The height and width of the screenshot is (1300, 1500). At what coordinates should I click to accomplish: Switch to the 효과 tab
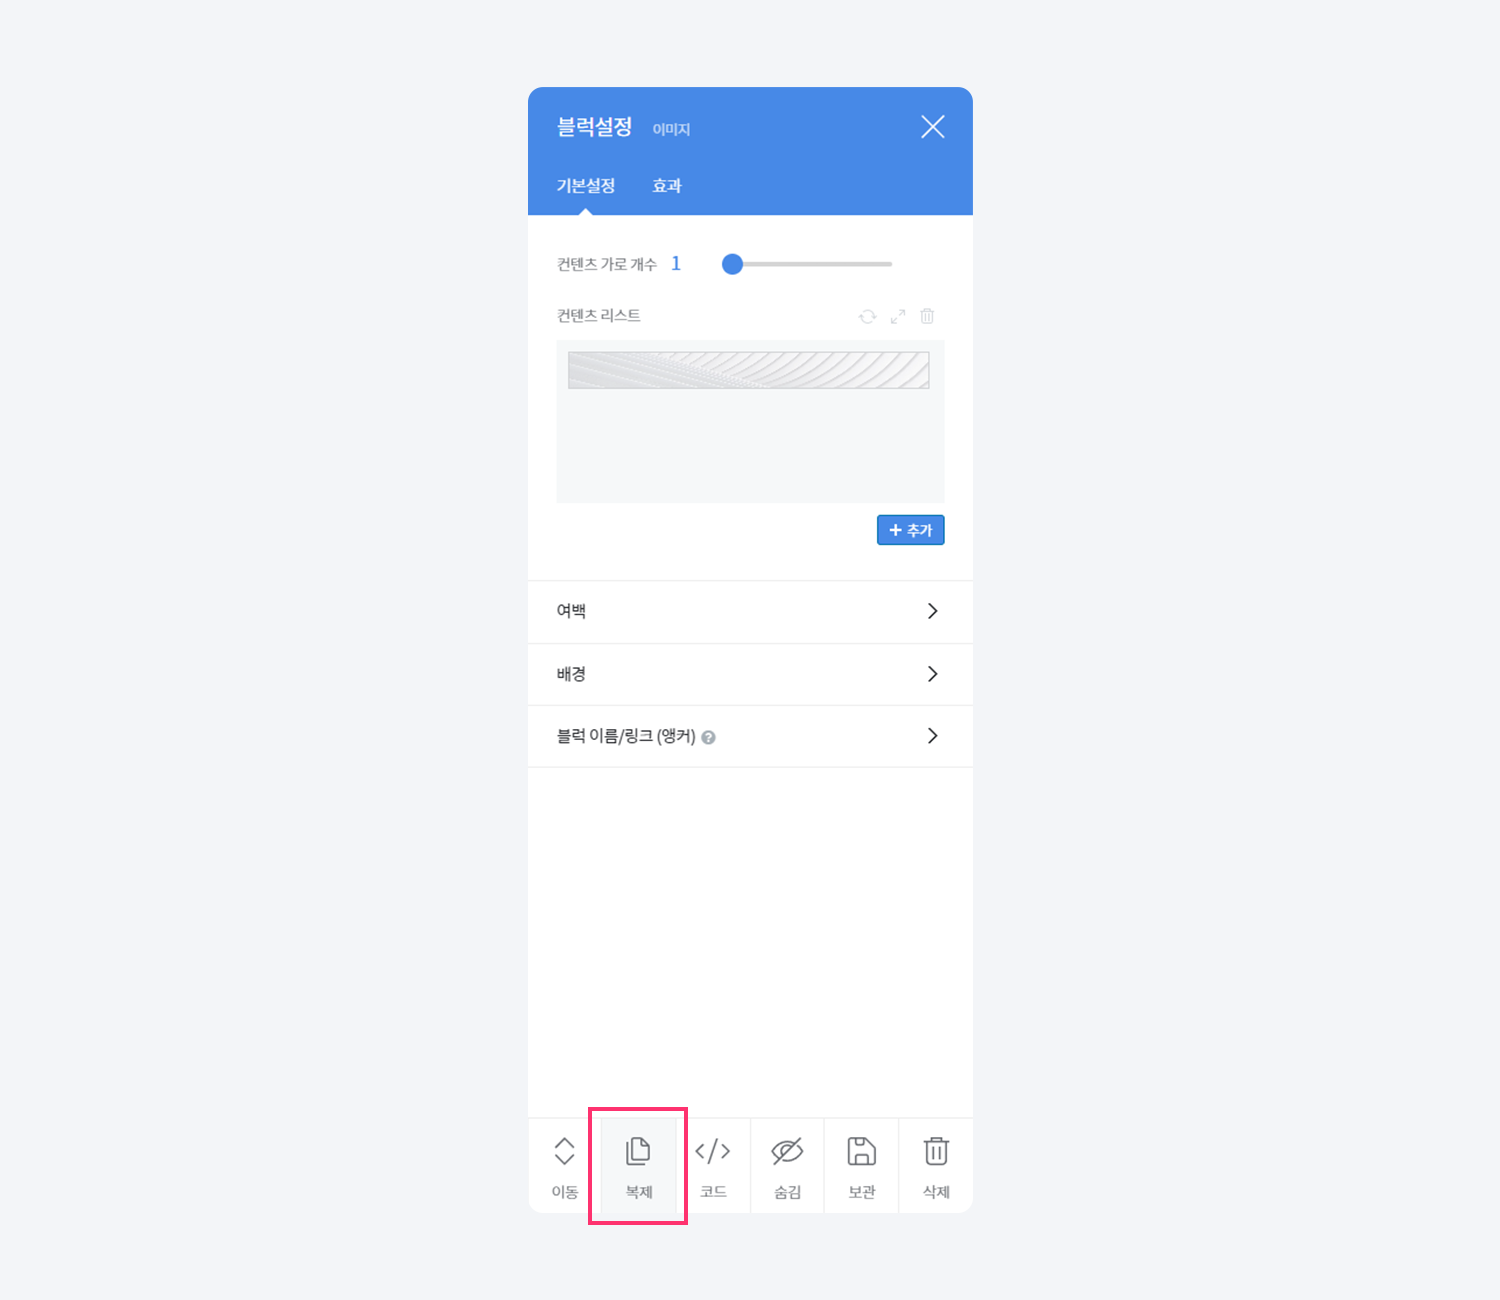tap(667, 186)
